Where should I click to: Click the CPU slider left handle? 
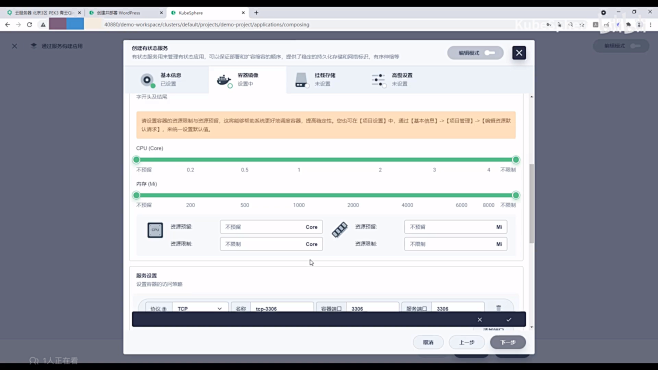pos(136,160)
